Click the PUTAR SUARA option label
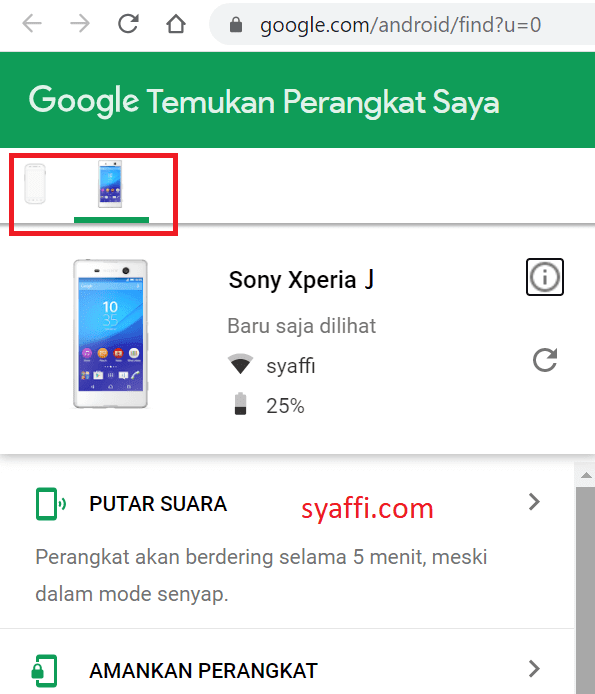Screen dimensions: 595x694 tap(158, 504)
